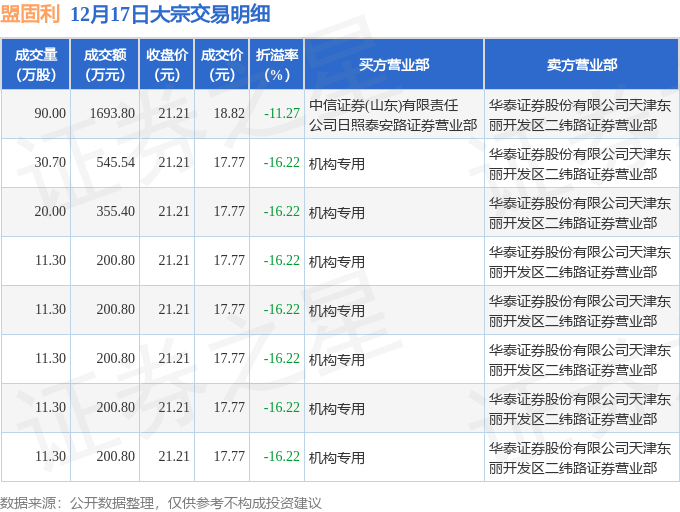680x512 pixels.
Task: Click the 买方营业部 column header
Action: [x=394, y=64]
